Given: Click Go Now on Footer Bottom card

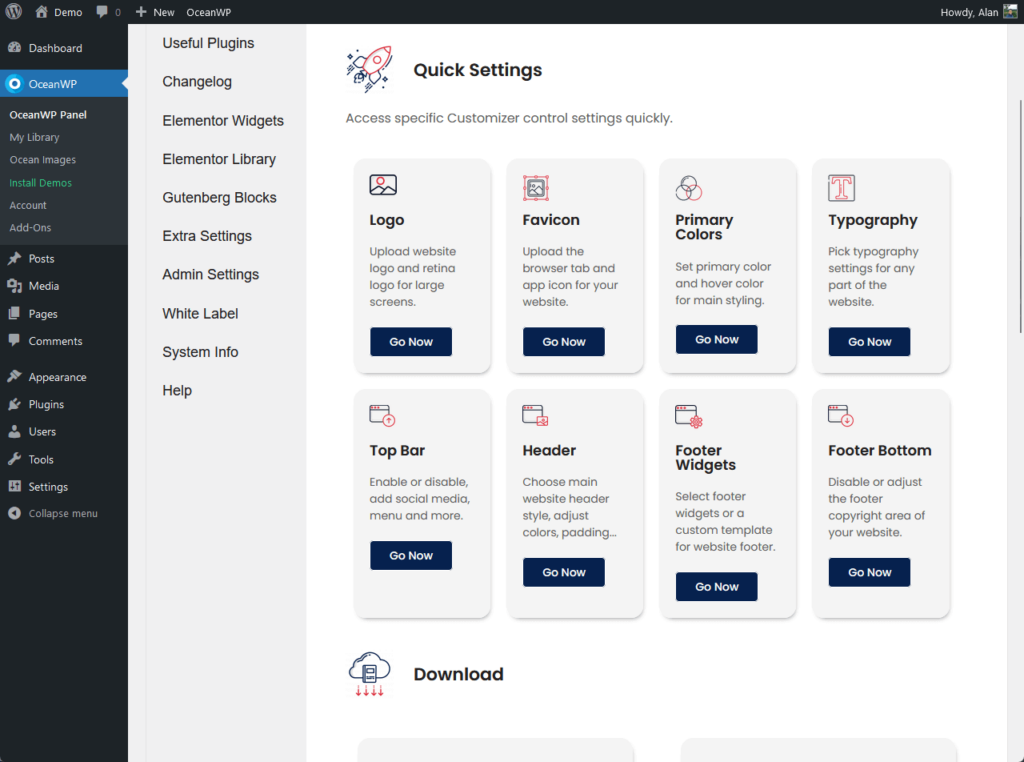Looking at the screenshot, I should (869, 572).
